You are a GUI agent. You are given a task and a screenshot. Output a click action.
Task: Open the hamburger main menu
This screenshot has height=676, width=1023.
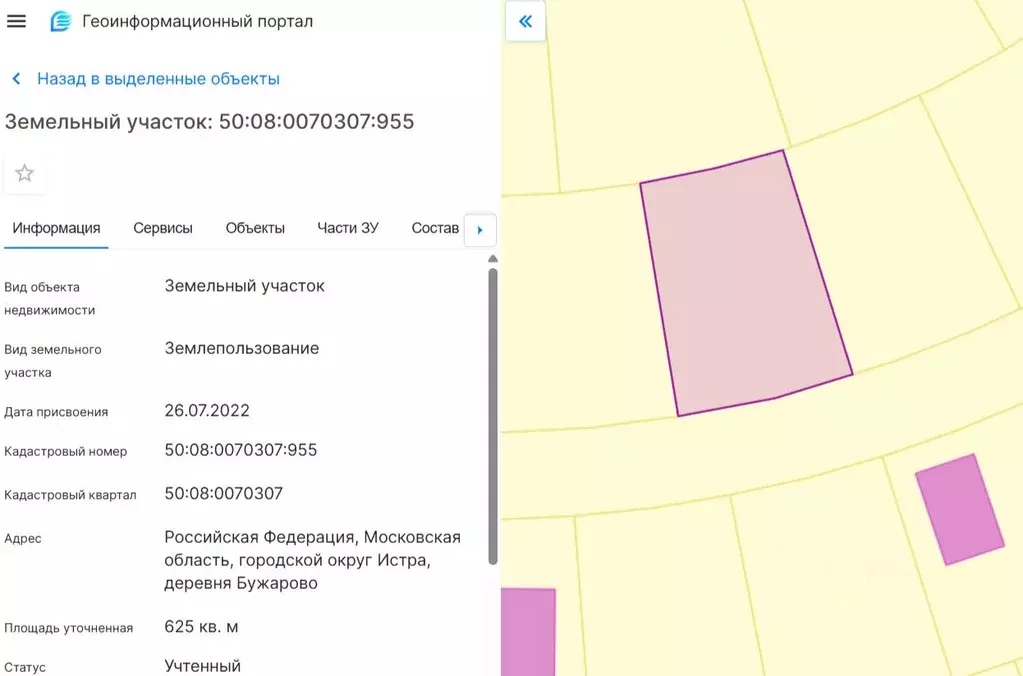16,21
